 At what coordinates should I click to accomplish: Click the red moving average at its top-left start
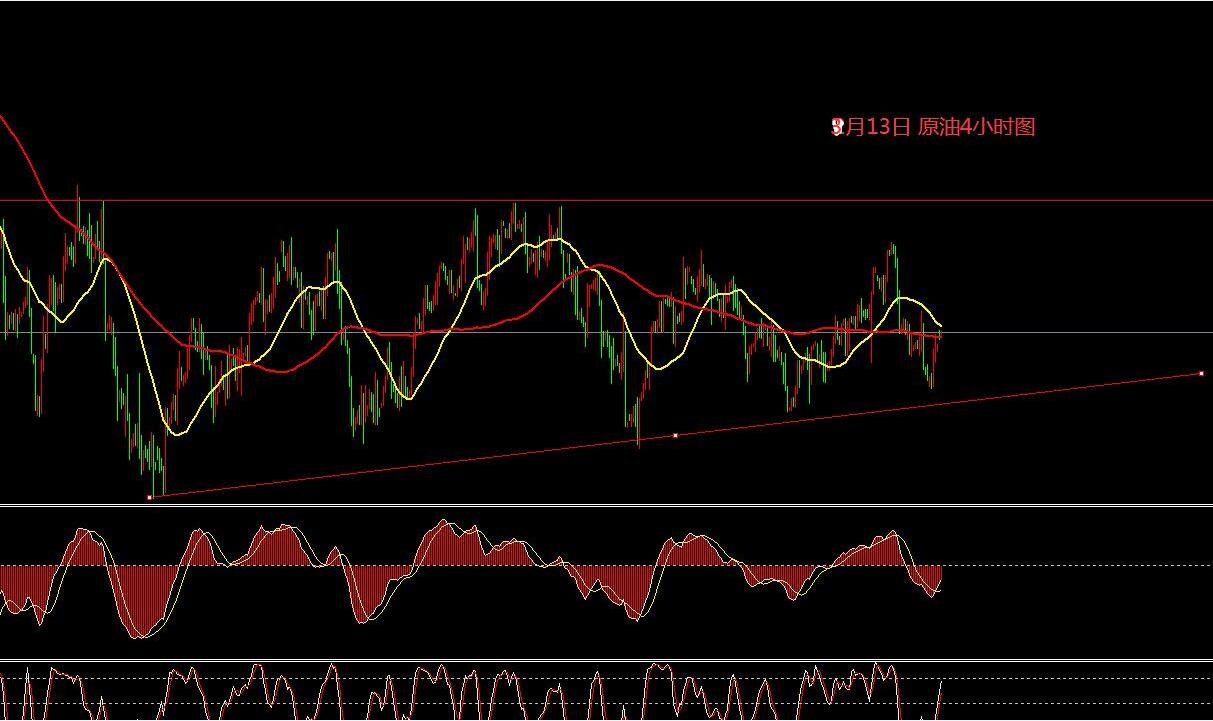(x=4, y=119)
